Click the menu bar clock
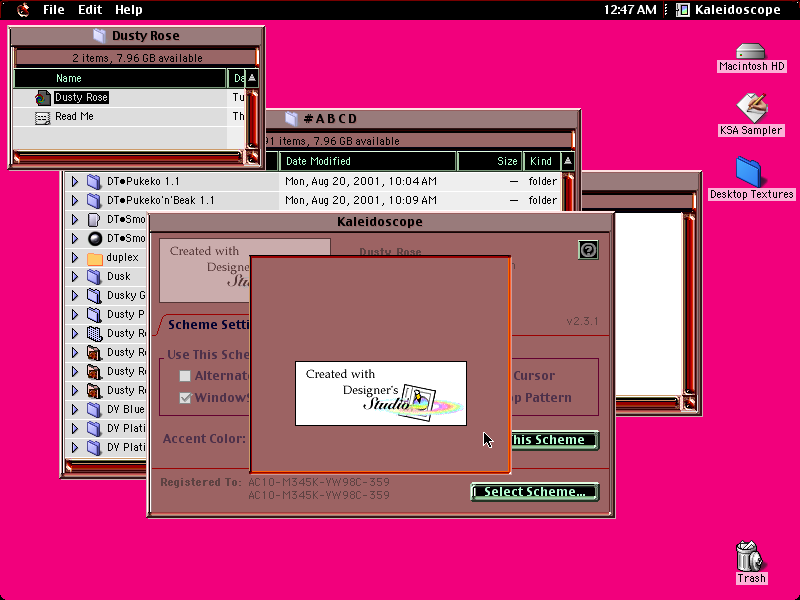 coord(630,10)
